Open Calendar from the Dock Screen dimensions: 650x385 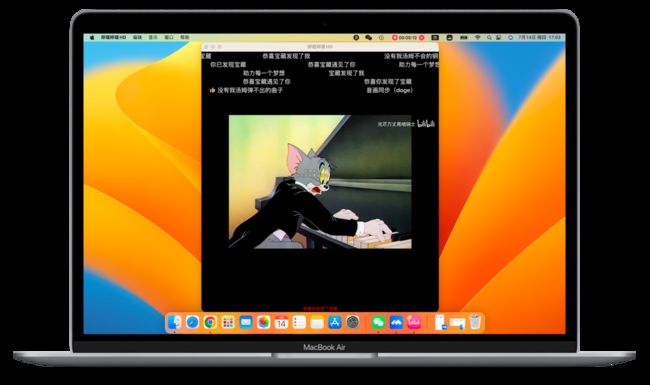click(x=281, y=322)
